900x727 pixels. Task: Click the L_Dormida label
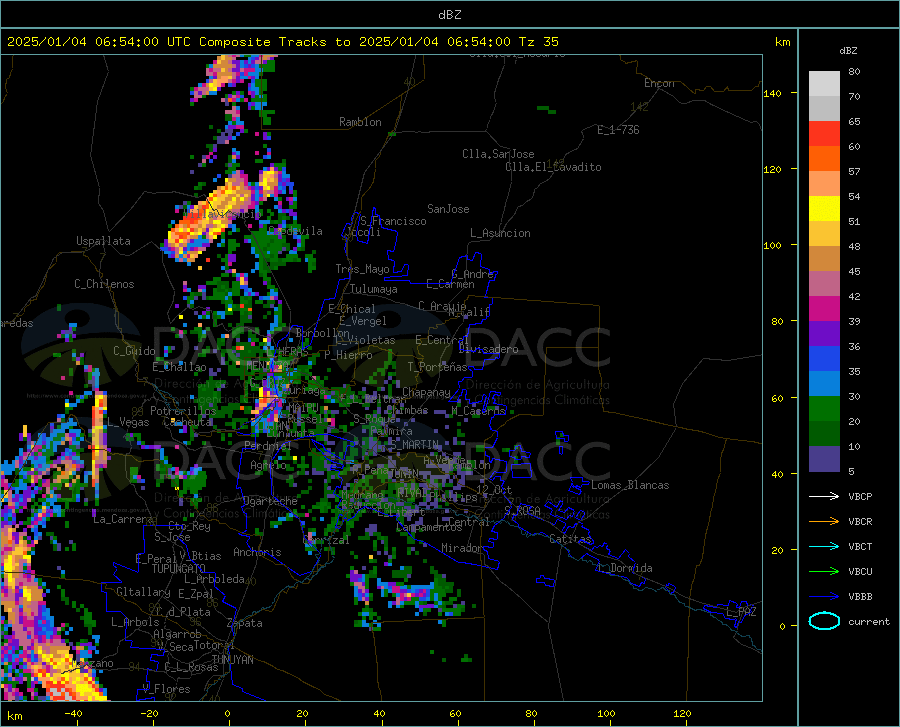pos(624,568)
